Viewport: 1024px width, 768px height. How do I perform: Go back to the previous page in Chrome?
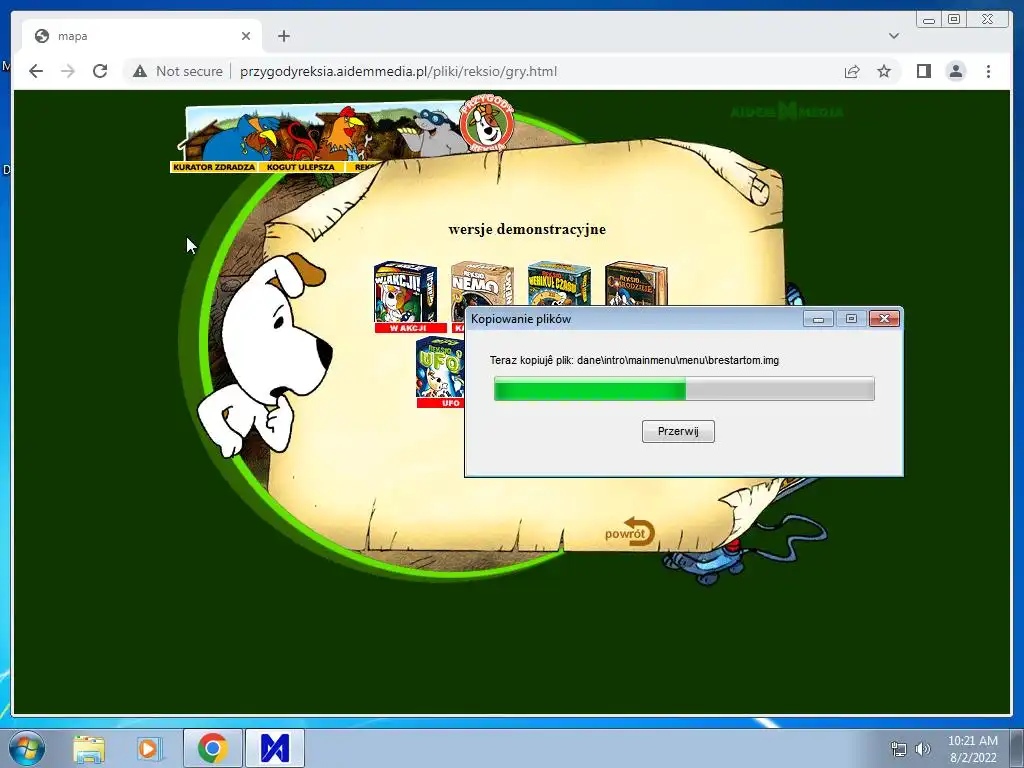pos(36,71)
